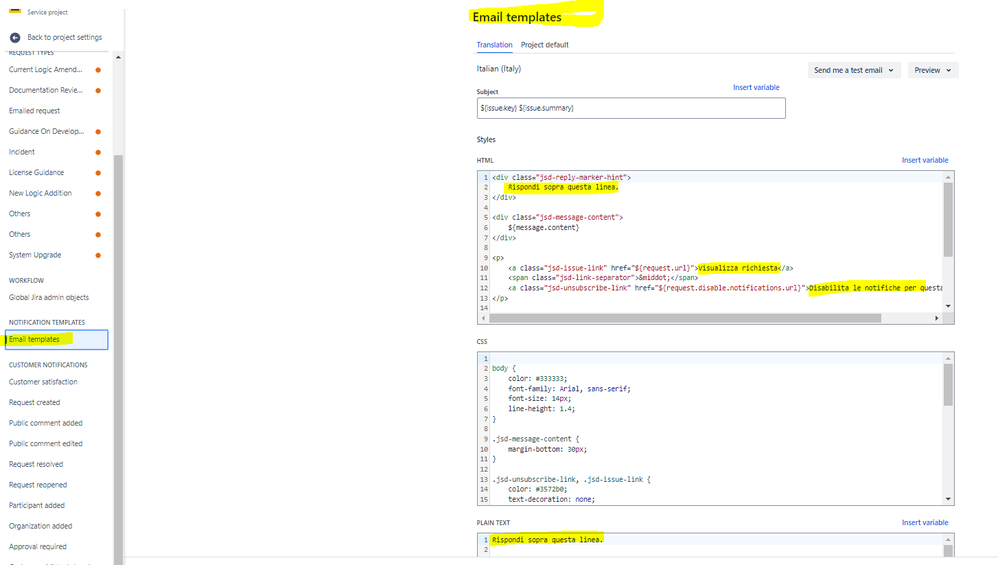998x565 pixels.
Task: Open Customer satisfaction notification
Action: pos(43,382)
